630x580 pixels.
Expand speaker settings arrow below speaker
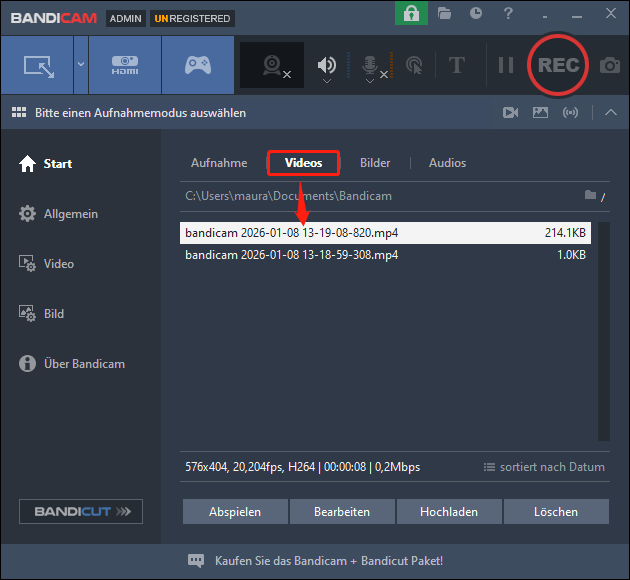coord(327,82)
